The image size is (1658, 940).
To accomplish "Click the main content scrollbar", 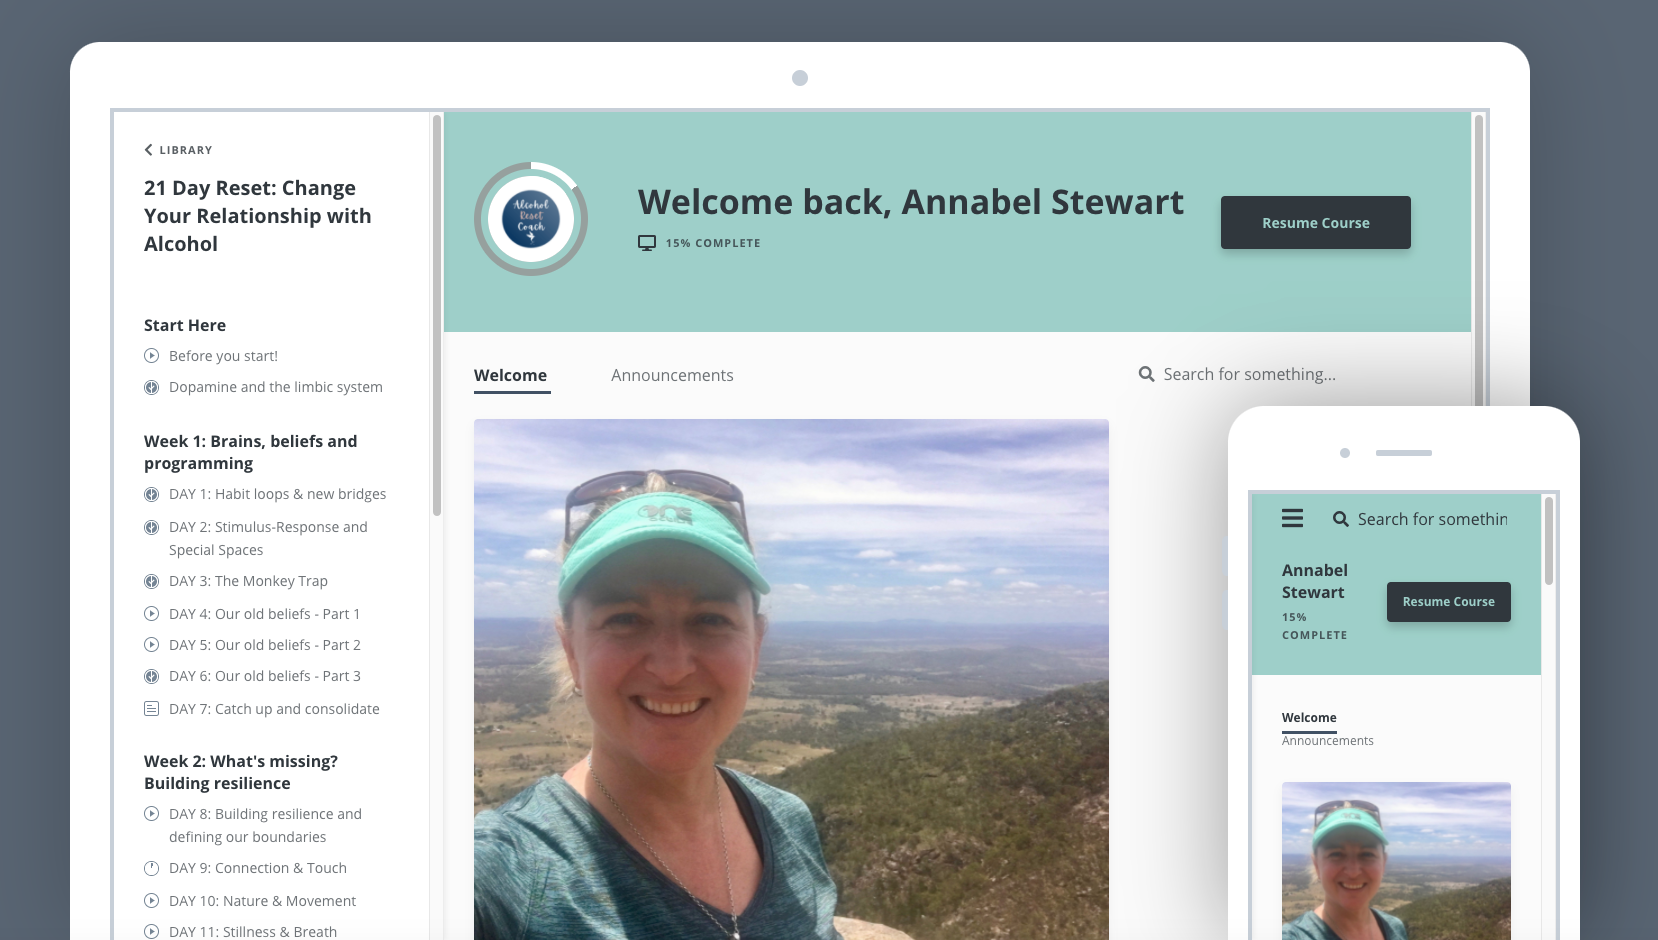I will pos(1479,260).
